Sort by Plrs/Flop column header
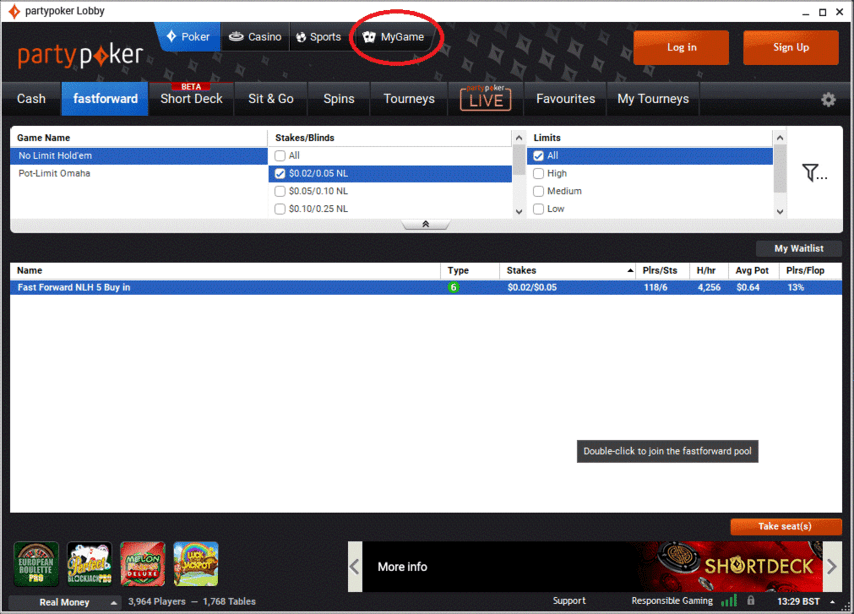The width and height of the screenshot is (854, 614). point(810,271)
